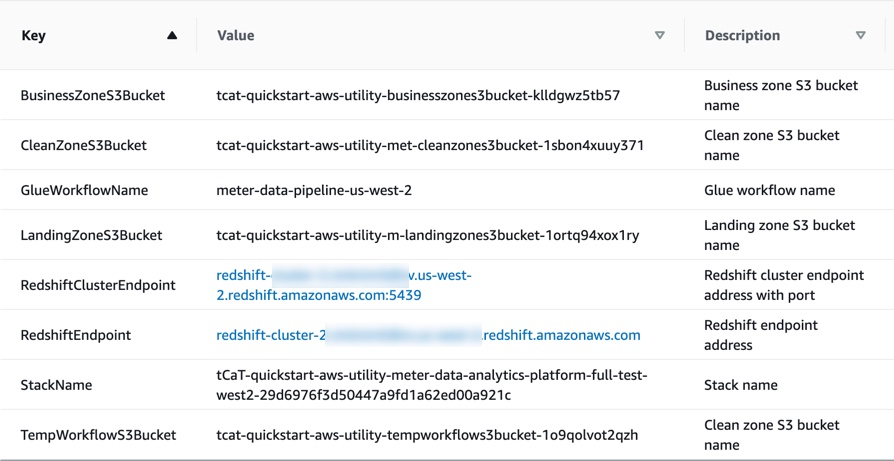This screenshot has width=894, height=461.
Task: Select the StackName key cell
Action: tap(56, 385)
